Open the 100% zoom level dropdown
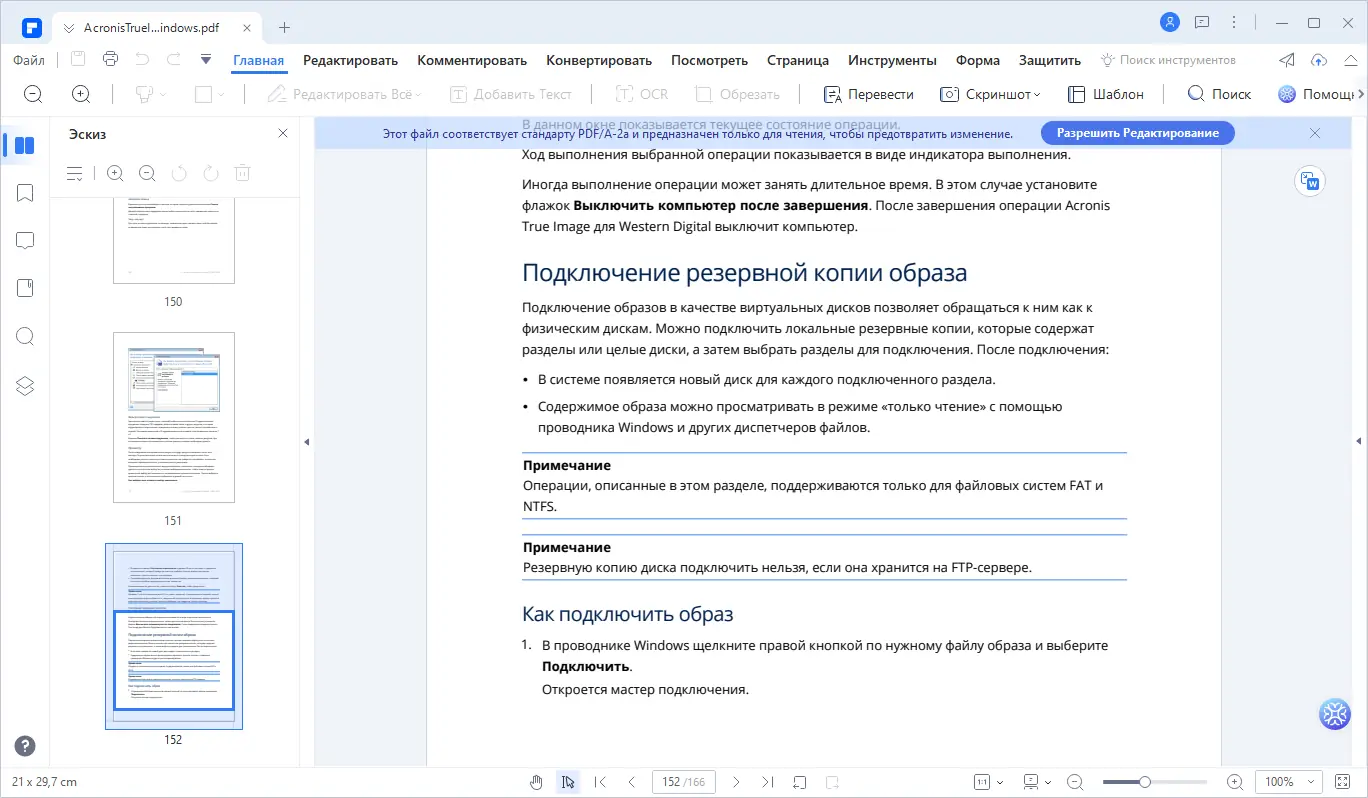 pos(1288,781)
